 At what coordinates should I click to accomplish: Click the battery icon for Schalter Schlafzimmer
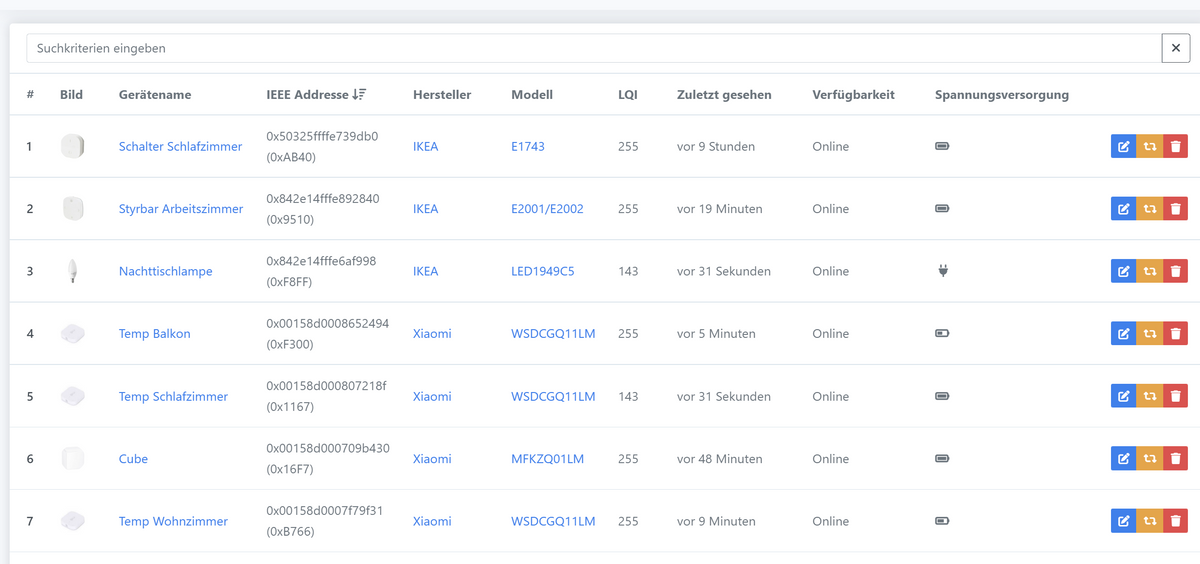[942, 146]
